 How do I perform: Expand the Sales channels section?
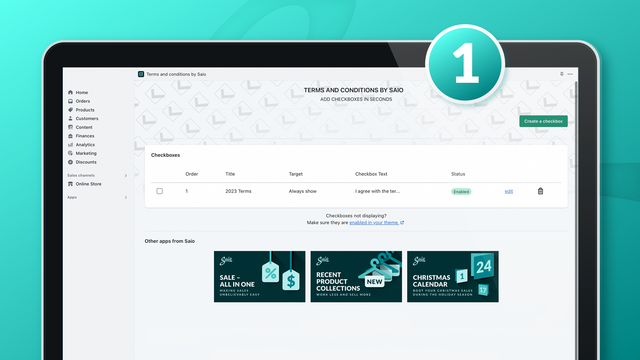(126, 176)
